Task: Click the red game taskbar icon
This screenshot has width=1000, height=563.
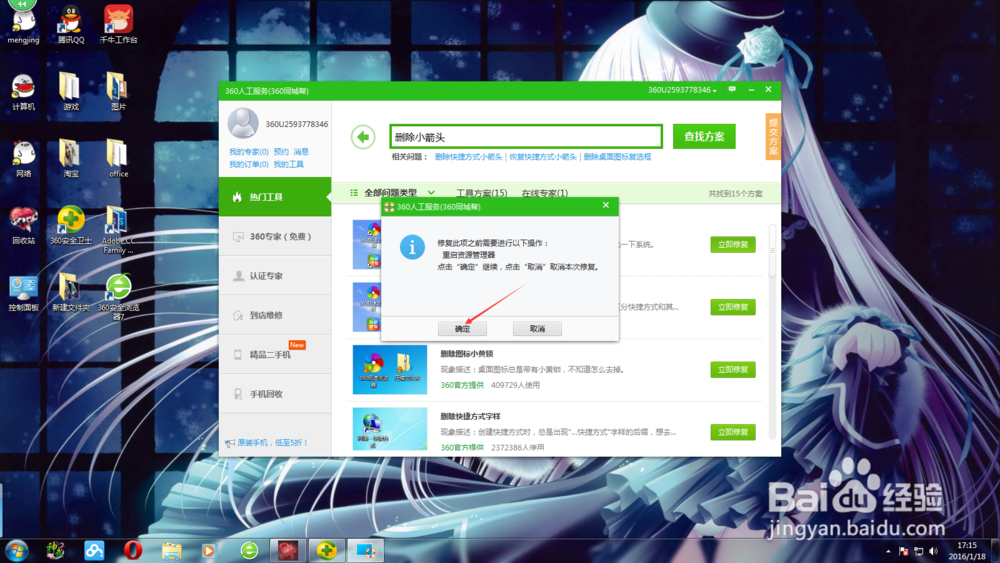Action: (x=288, y=550)
